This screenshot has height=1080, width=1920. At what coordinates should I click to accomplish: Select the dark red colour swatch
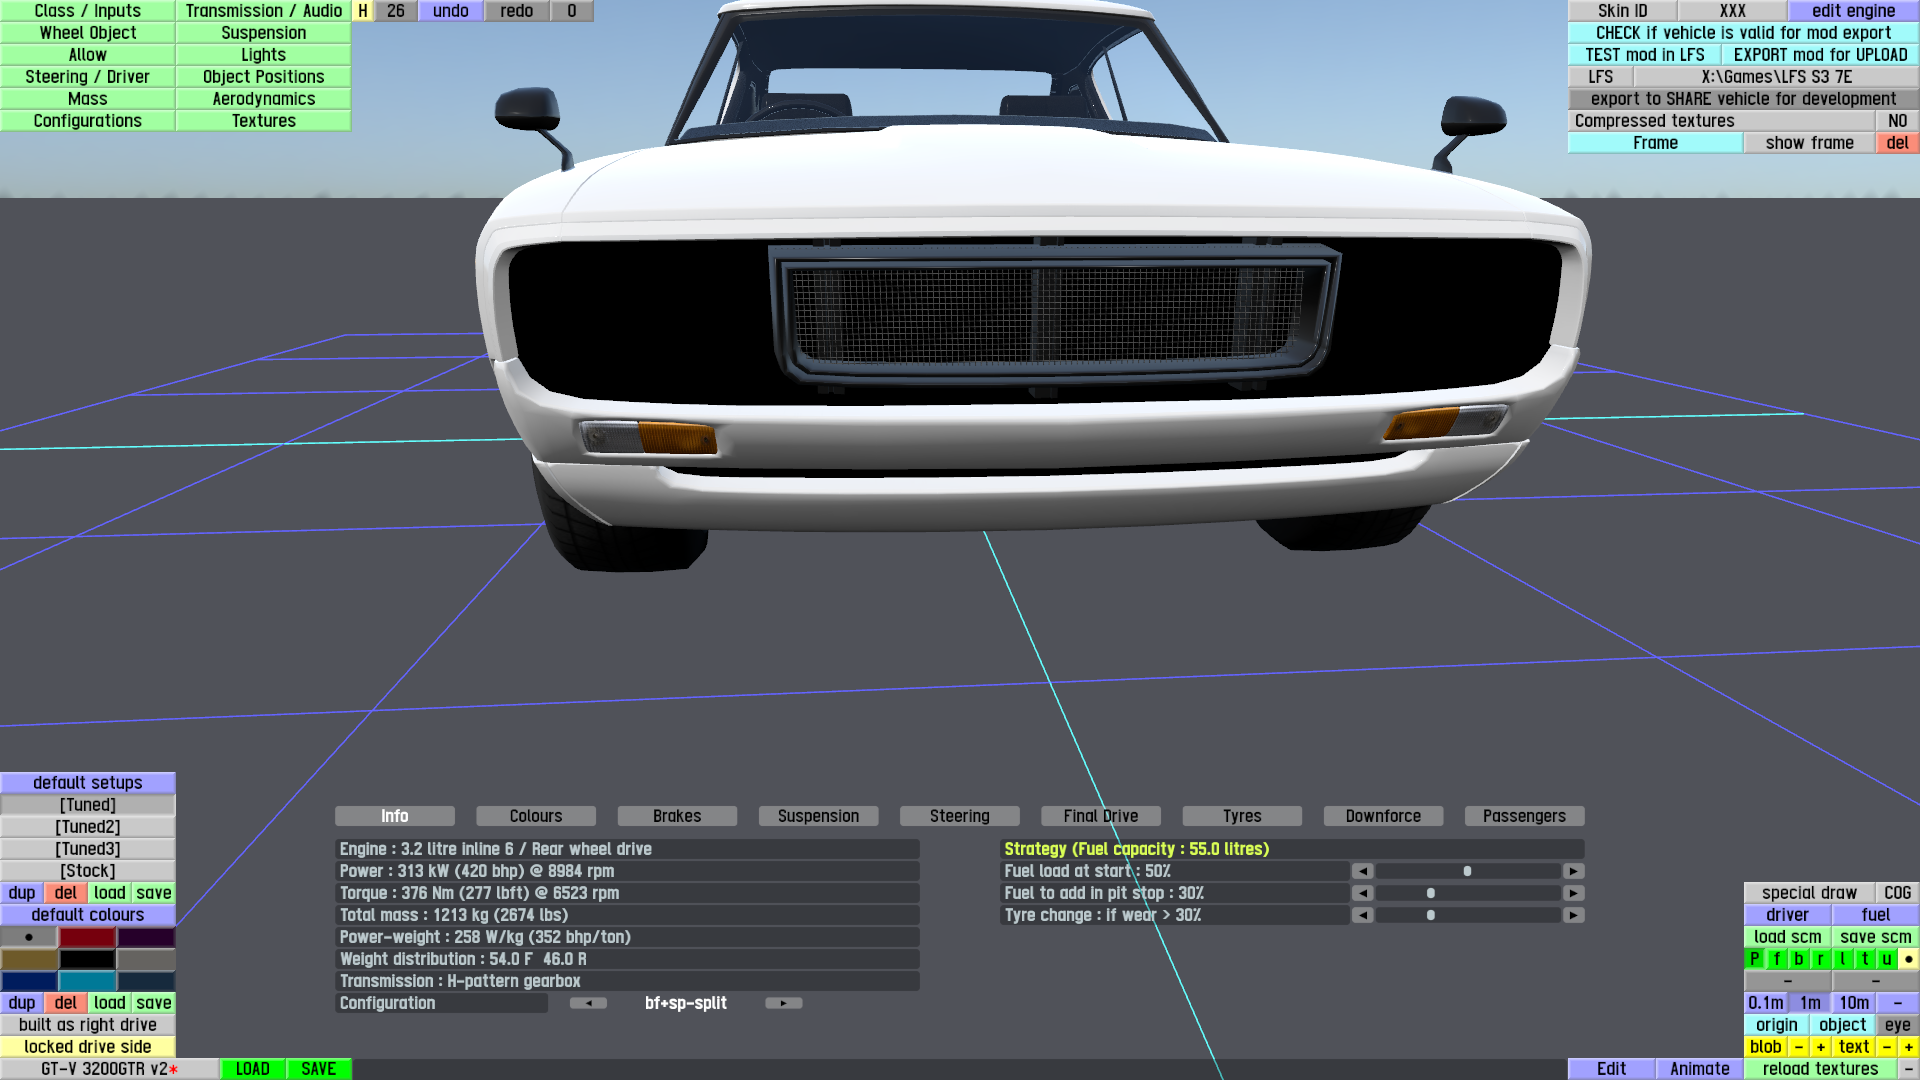tap(88, 937)
